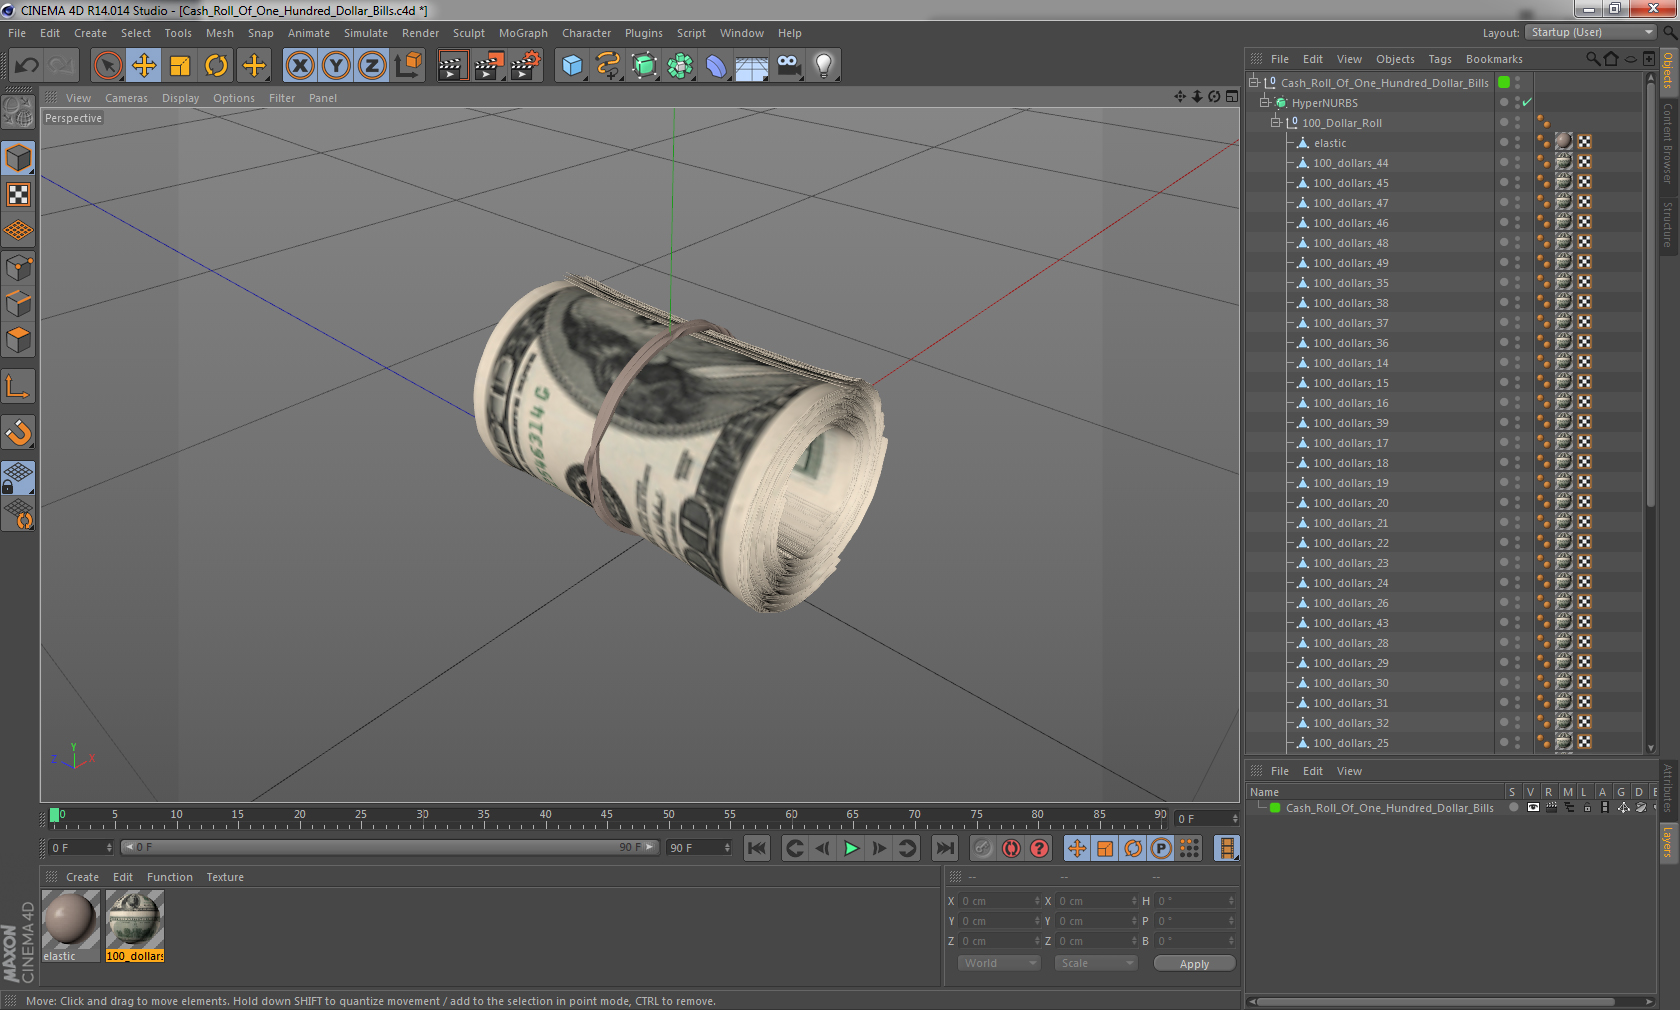Switch to Texture mode checkerboard icon
This screenshot has width=1680, height=1010.
tap(18, 195)
